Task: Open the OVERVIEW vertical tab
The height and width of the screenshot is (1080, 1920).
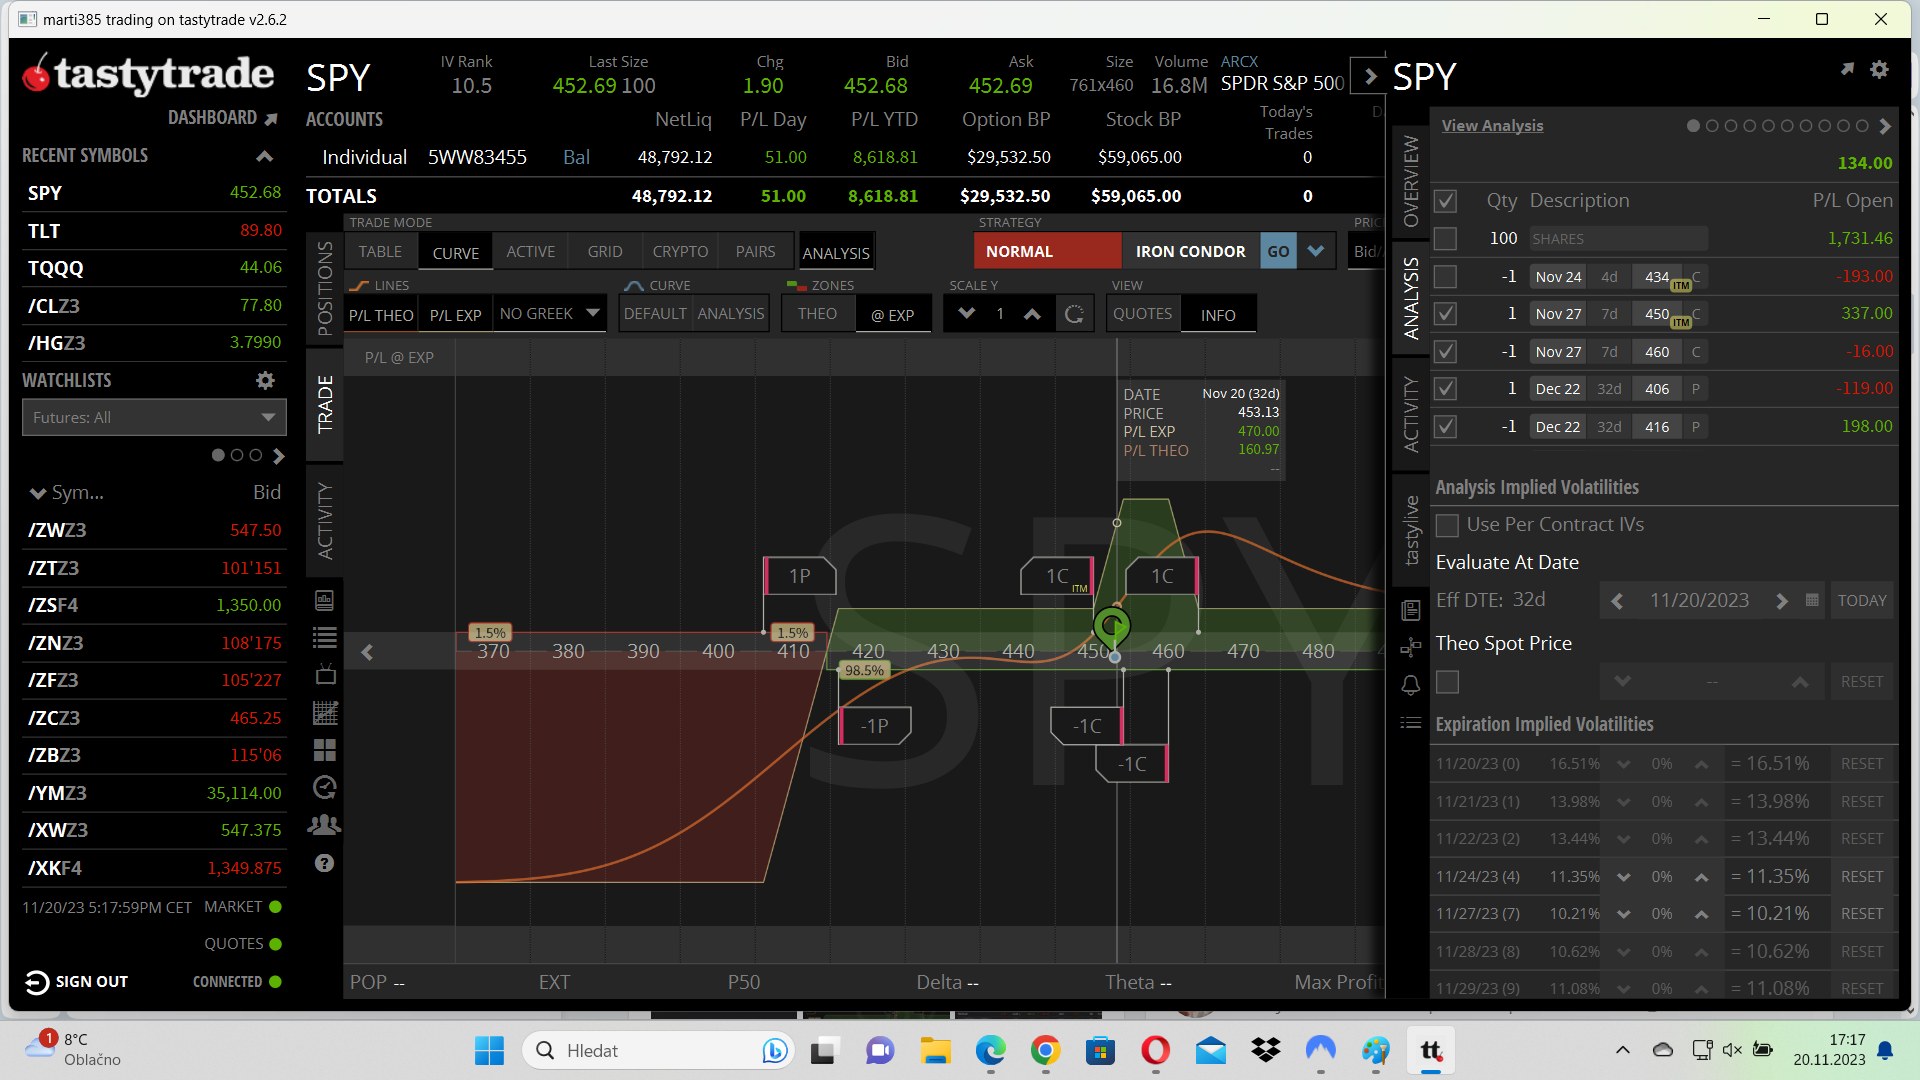Action: tap(1411, 181)
